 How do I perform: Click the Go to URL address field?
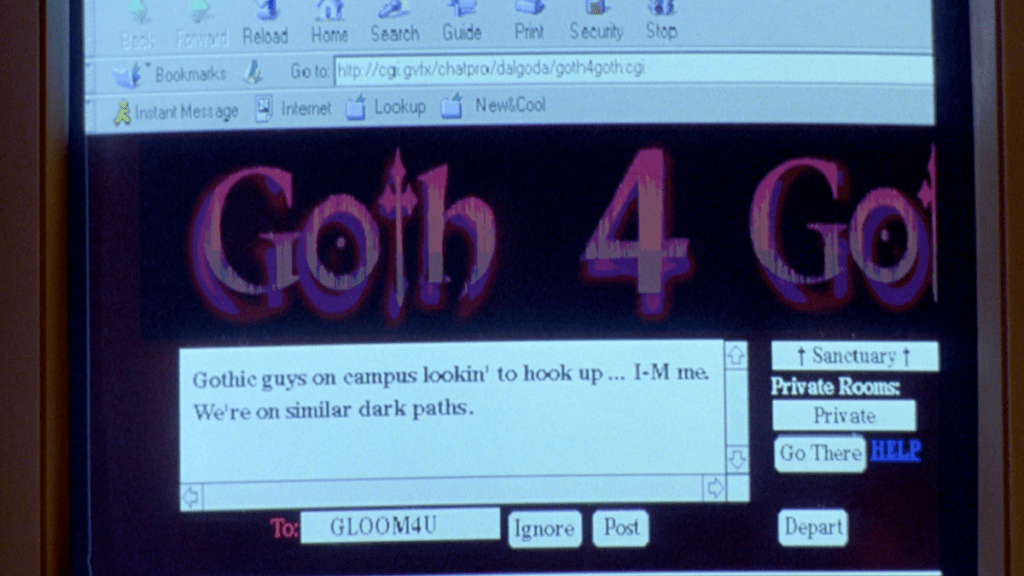tap(632, 70)
